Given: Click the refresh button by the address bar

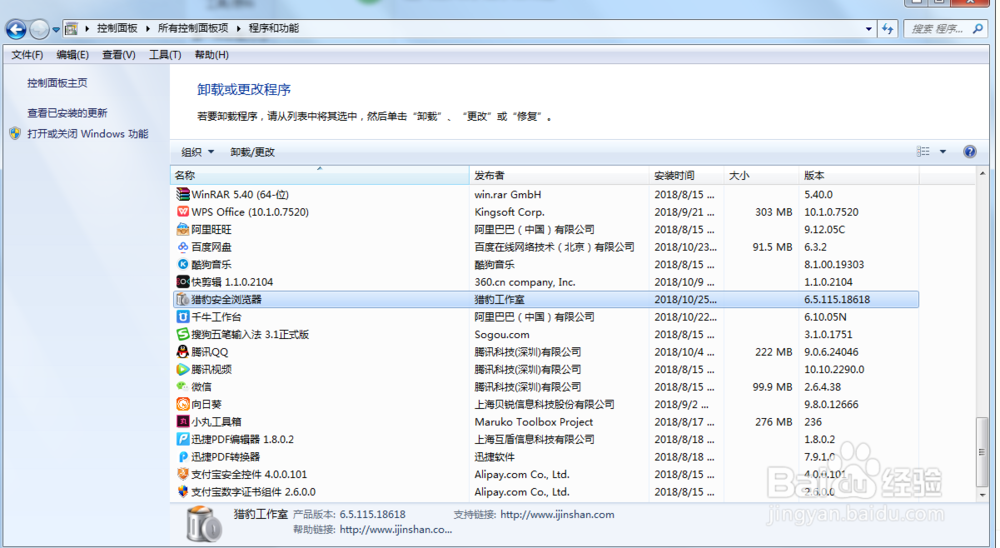Looking at the screenshot, I should pyautogui.click(x=888, y=29).
